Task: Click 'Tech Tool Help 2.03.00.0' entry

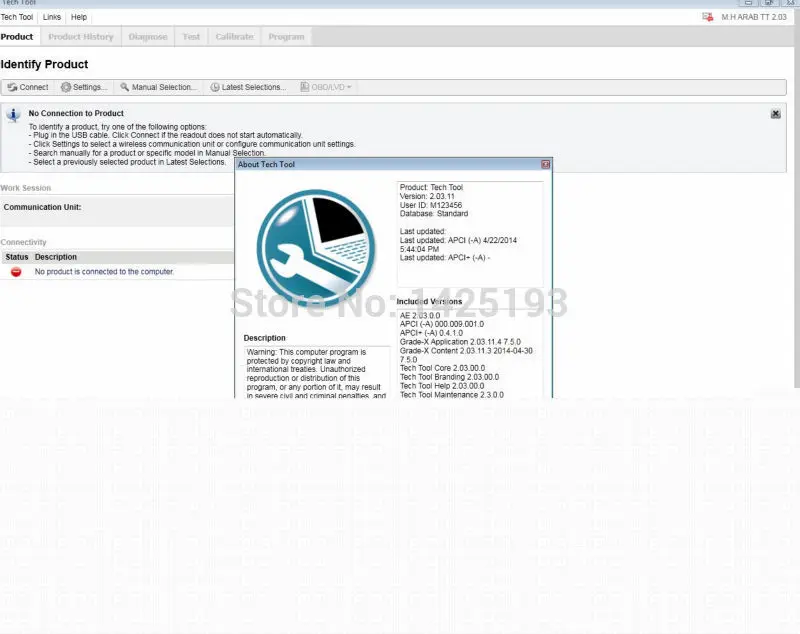Action: pyautogui.click(x=442, y=386)
